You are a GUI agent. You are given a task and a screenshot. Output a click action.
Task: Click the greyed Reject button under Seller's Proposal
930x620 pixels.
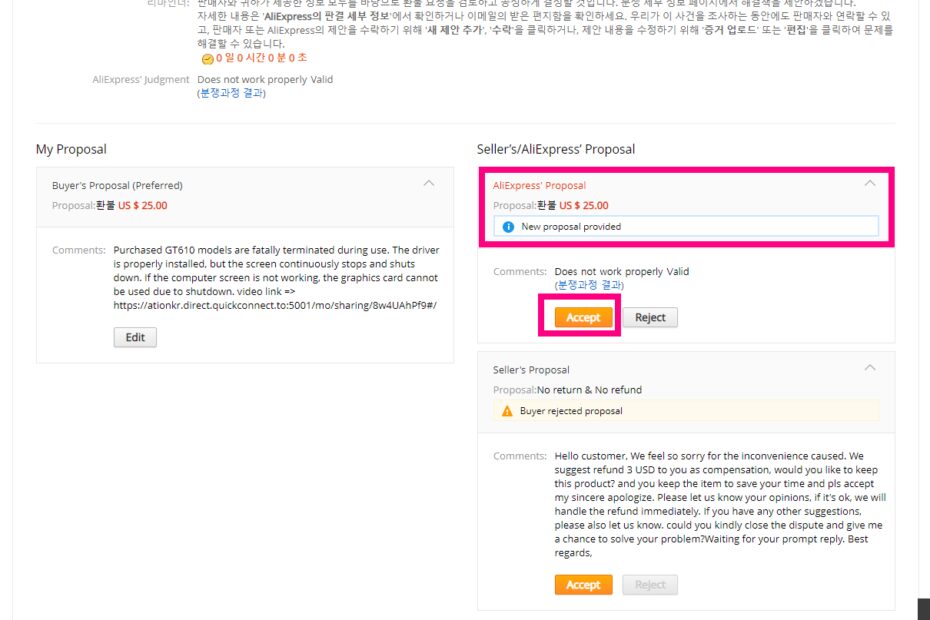[650, 585]
